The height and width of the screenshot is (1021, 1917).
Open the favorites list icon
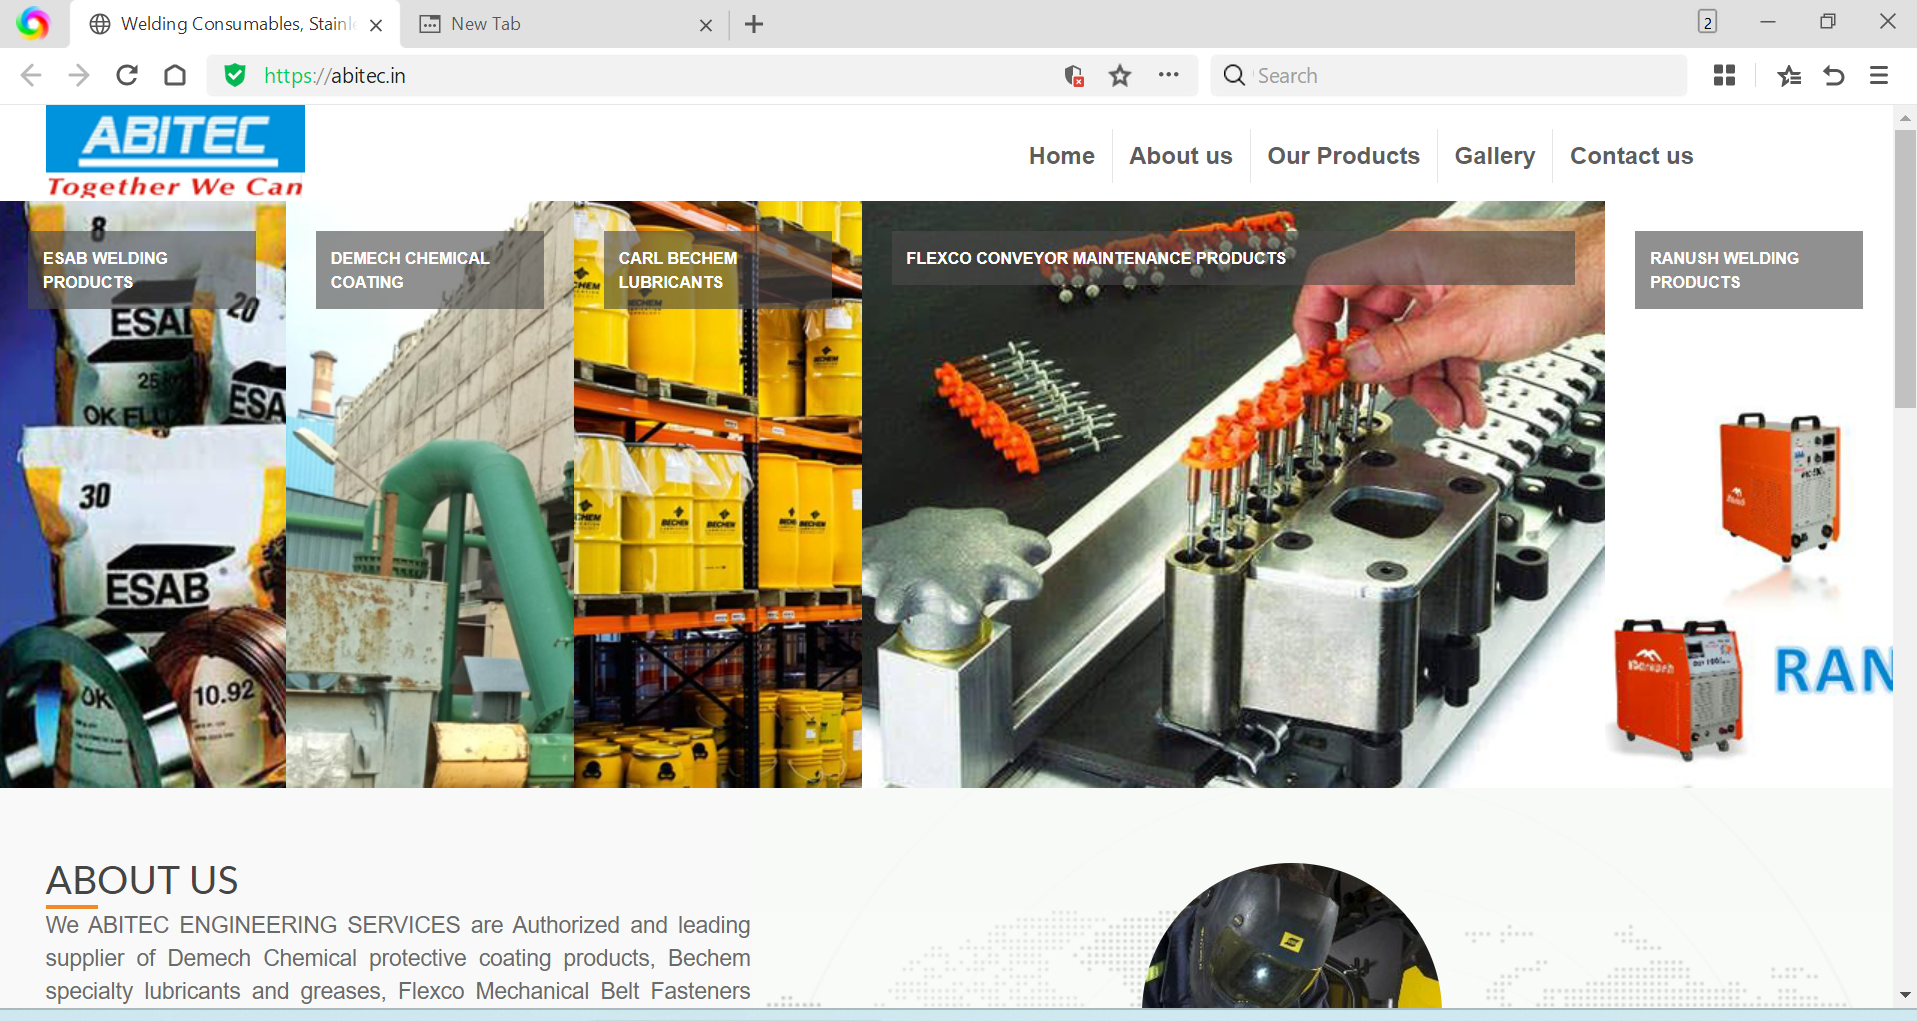[x=1789, y=76]
